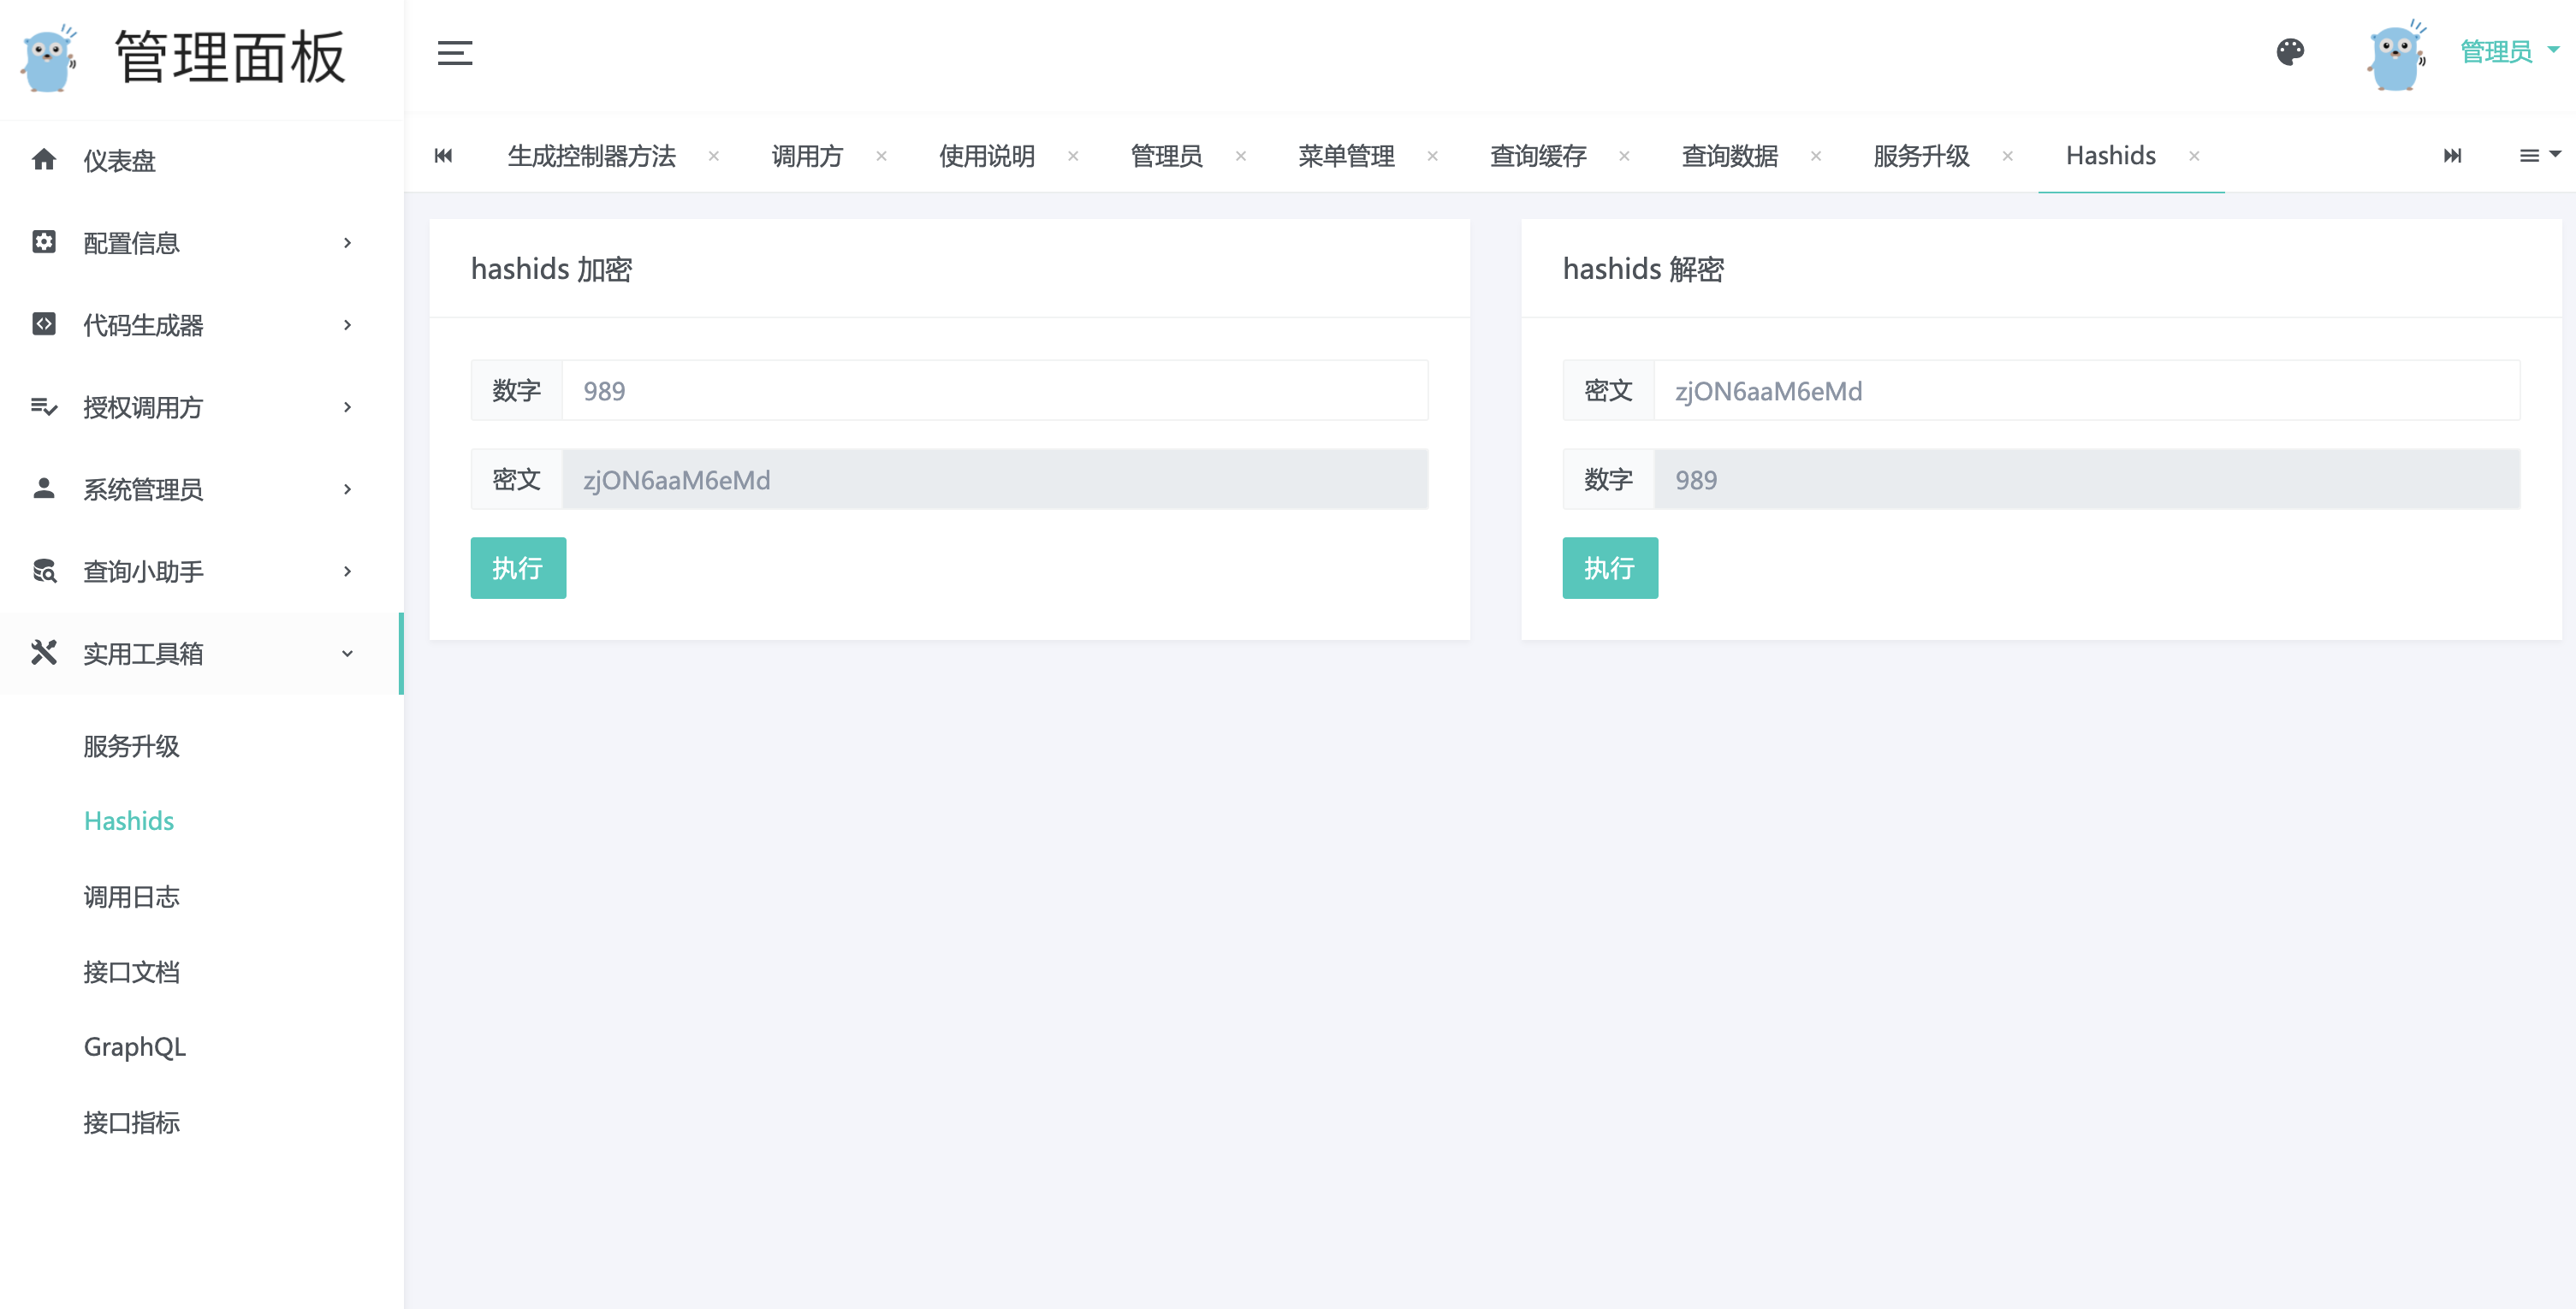
Task: Expand the 查询小助手 menu chevron
Action: click(x=347, y=570)
